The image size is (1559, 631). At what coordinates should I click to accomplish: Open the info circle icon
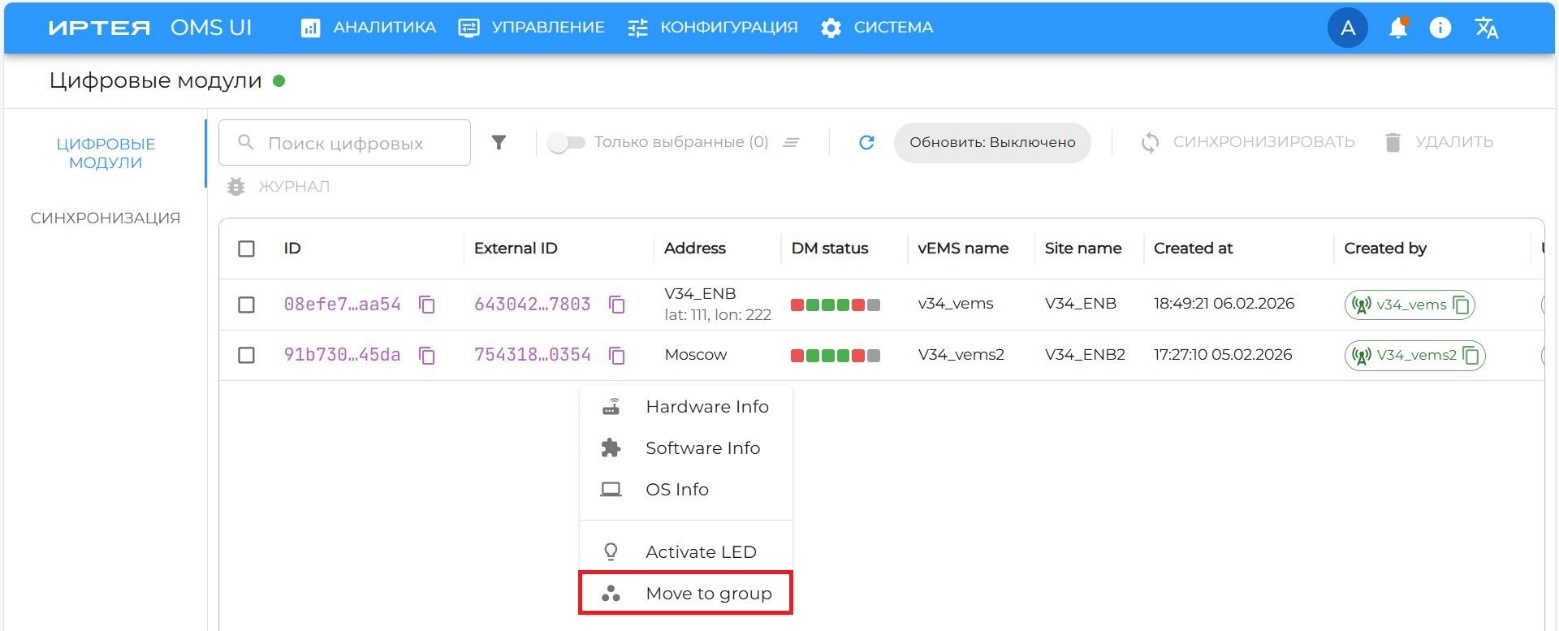[1440, 28]
